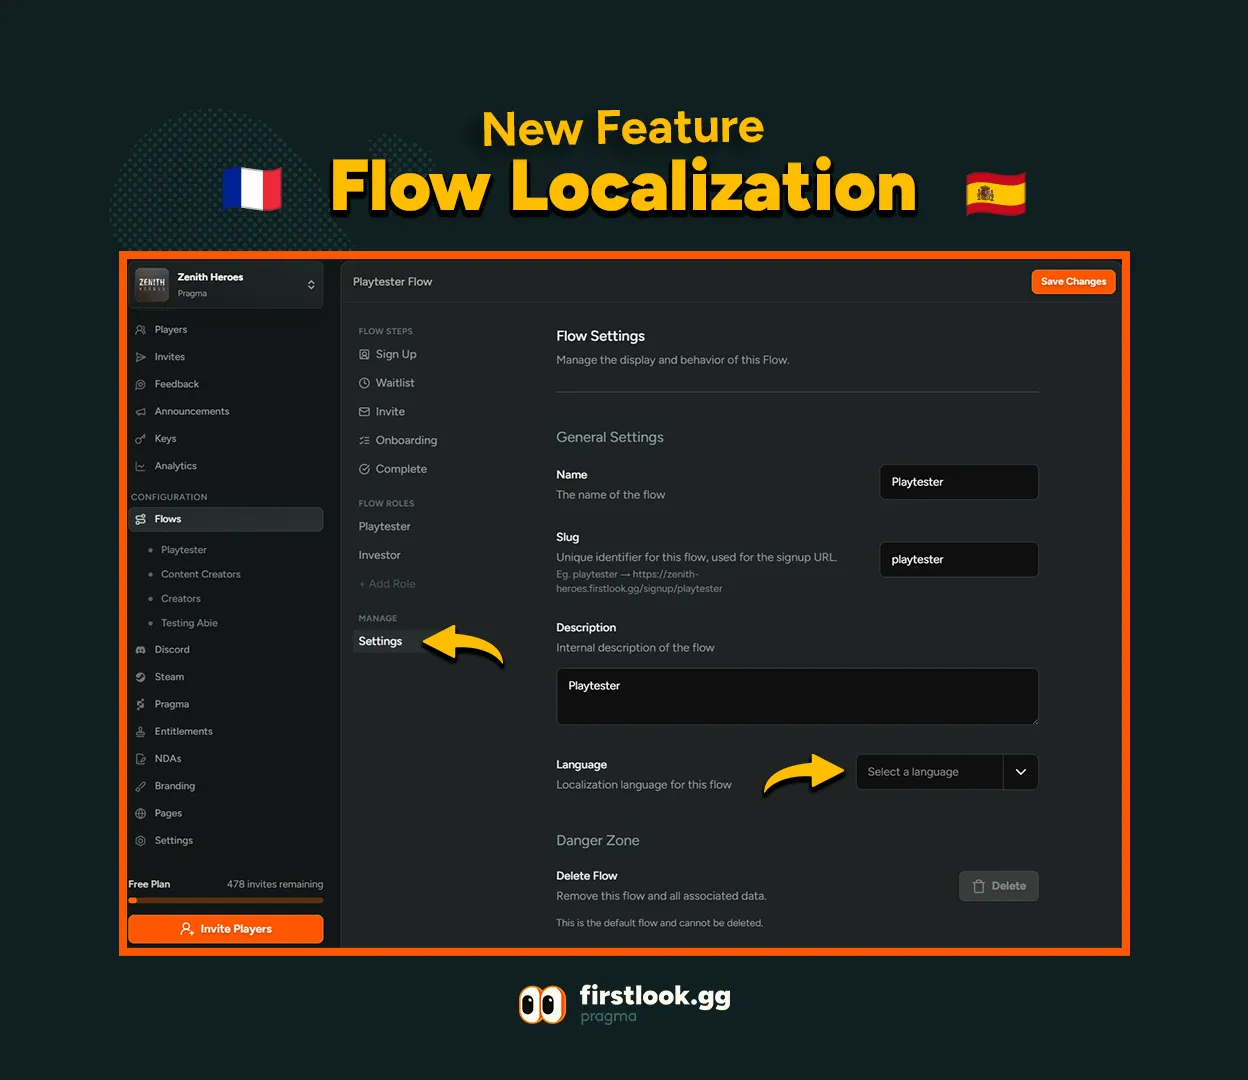Select the Players icon in the sidebar
Screen dimensions: 1248x1080
tap(141, 329)
